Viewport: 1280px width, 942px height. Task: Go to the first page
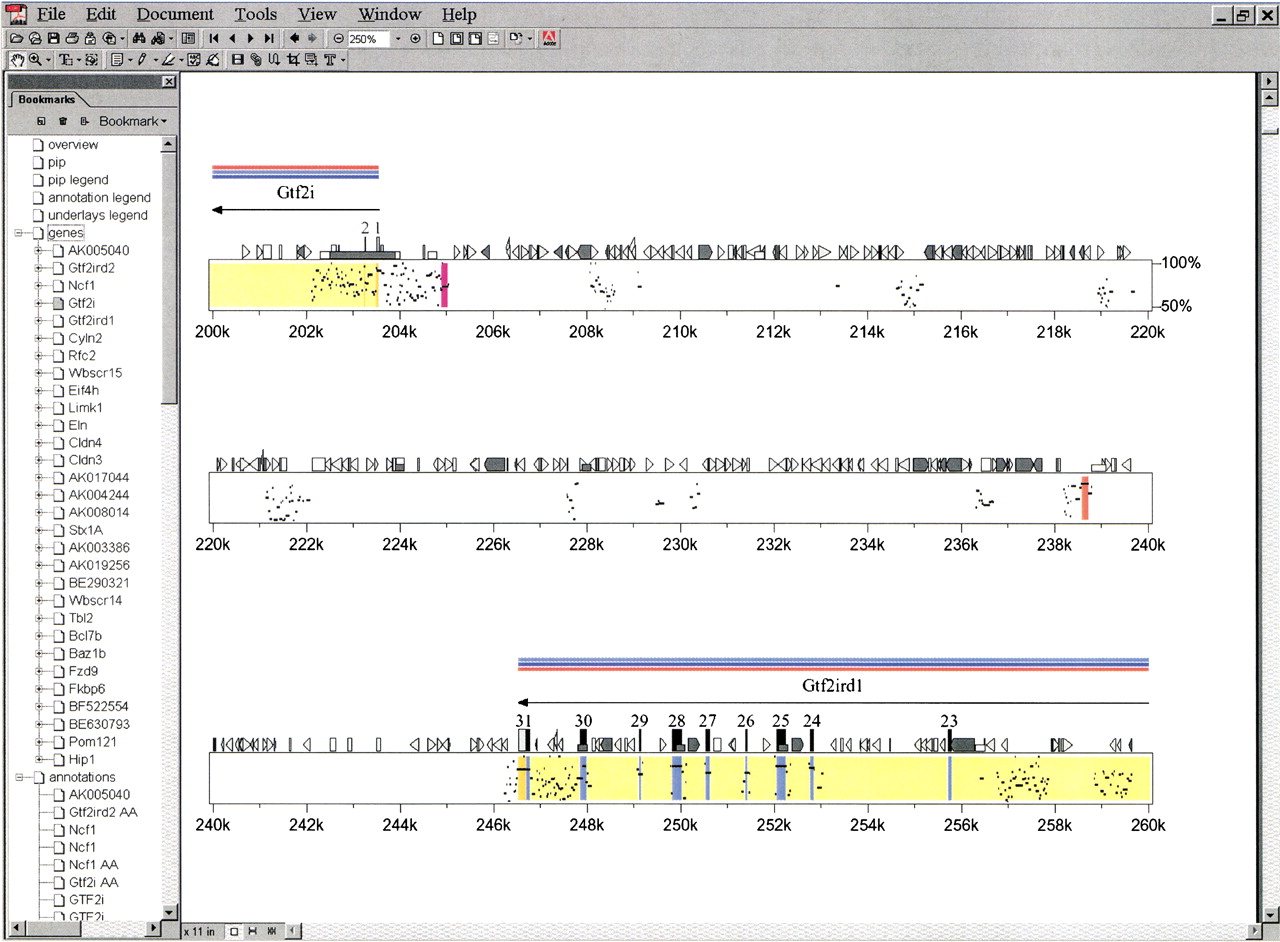coord(214,38)
